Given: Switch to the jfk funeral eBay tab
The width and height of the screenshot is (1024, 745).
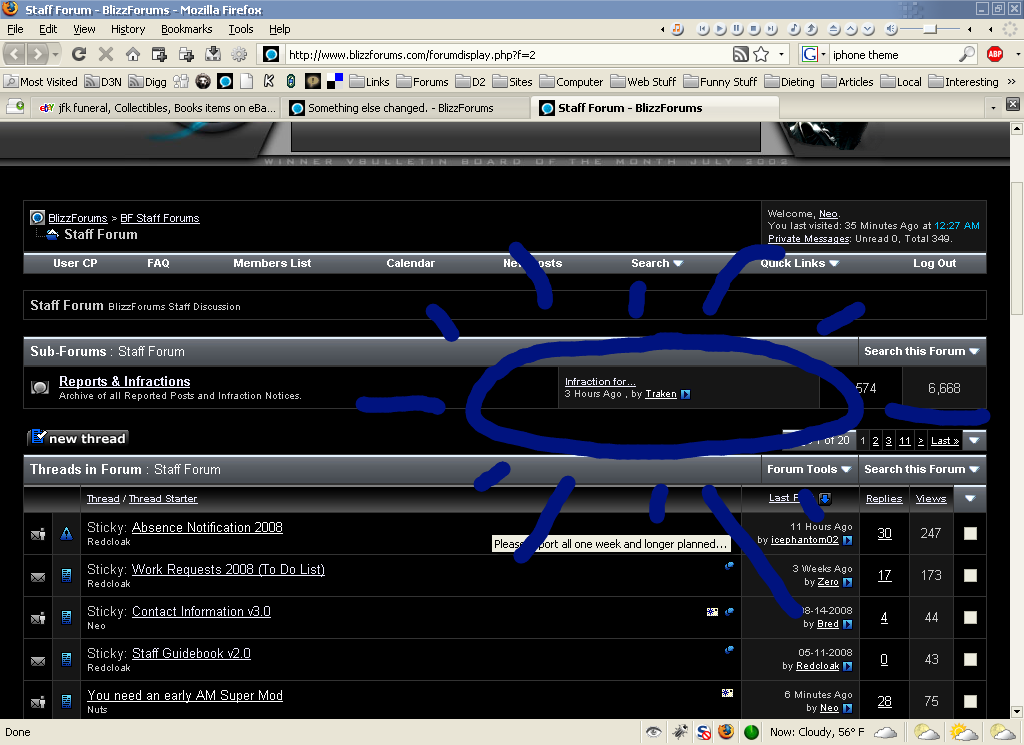Looking at the screenshot, I should pyautogui.click(x=156, y=108).
